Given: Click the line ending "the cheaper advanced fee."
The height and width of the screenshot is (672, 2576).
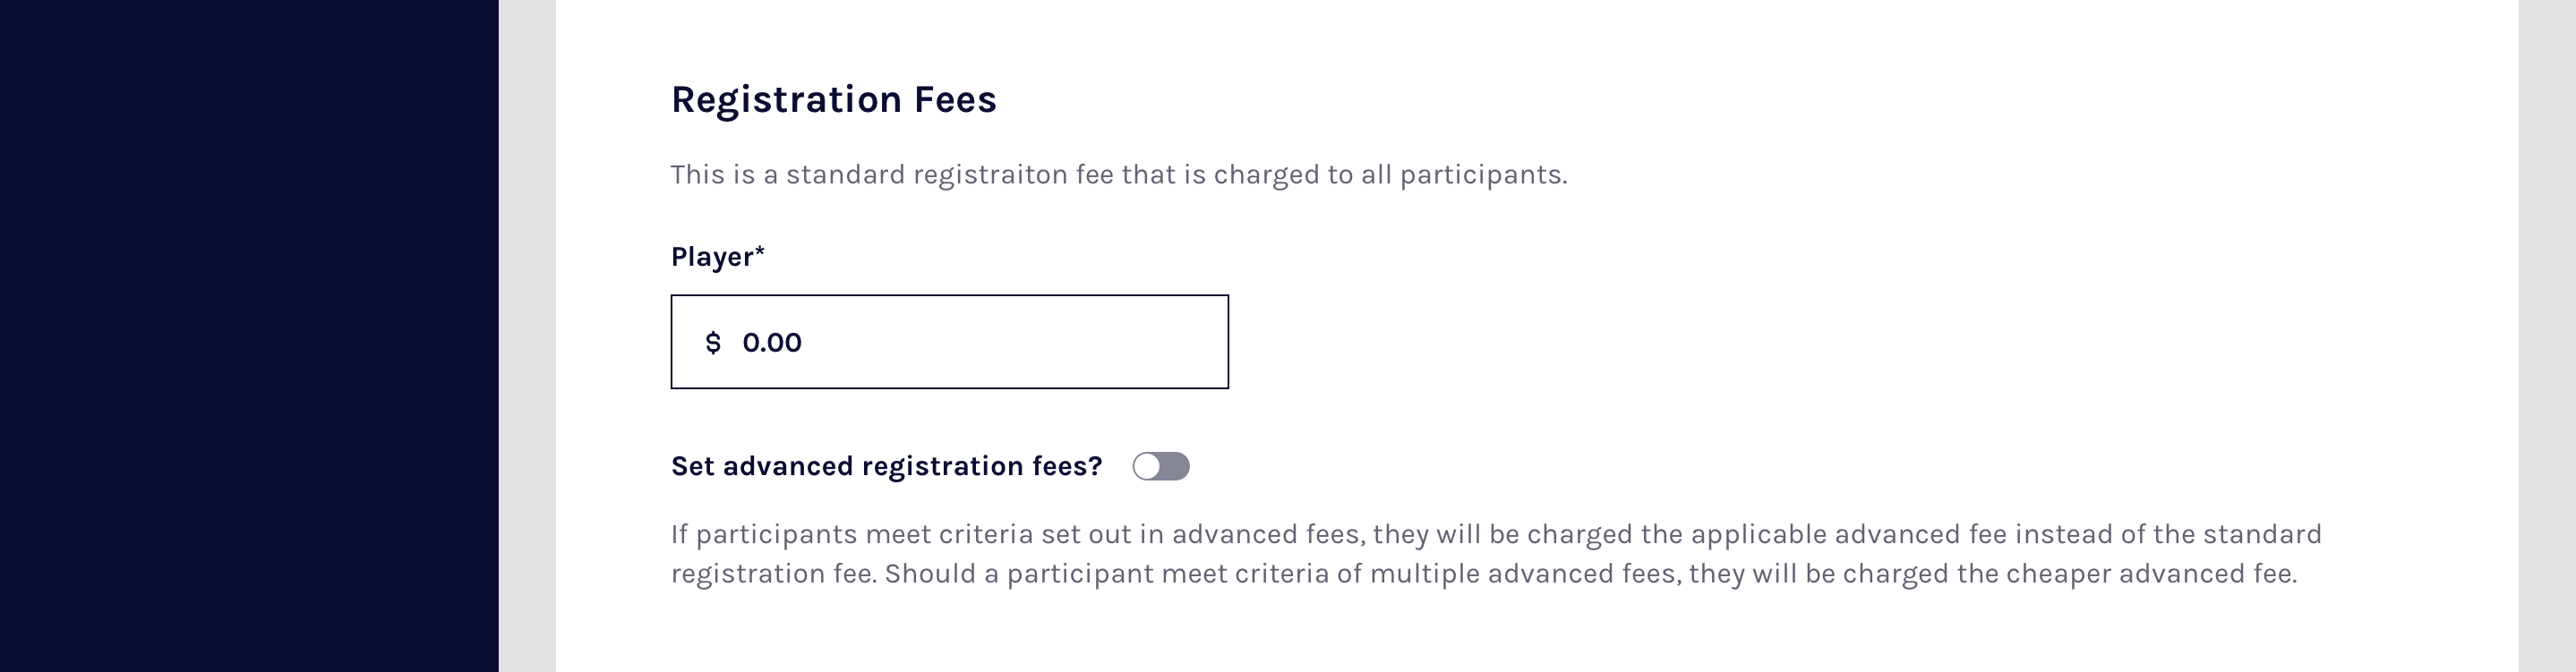Looking at the screenshot, I should pos(1483,574).
